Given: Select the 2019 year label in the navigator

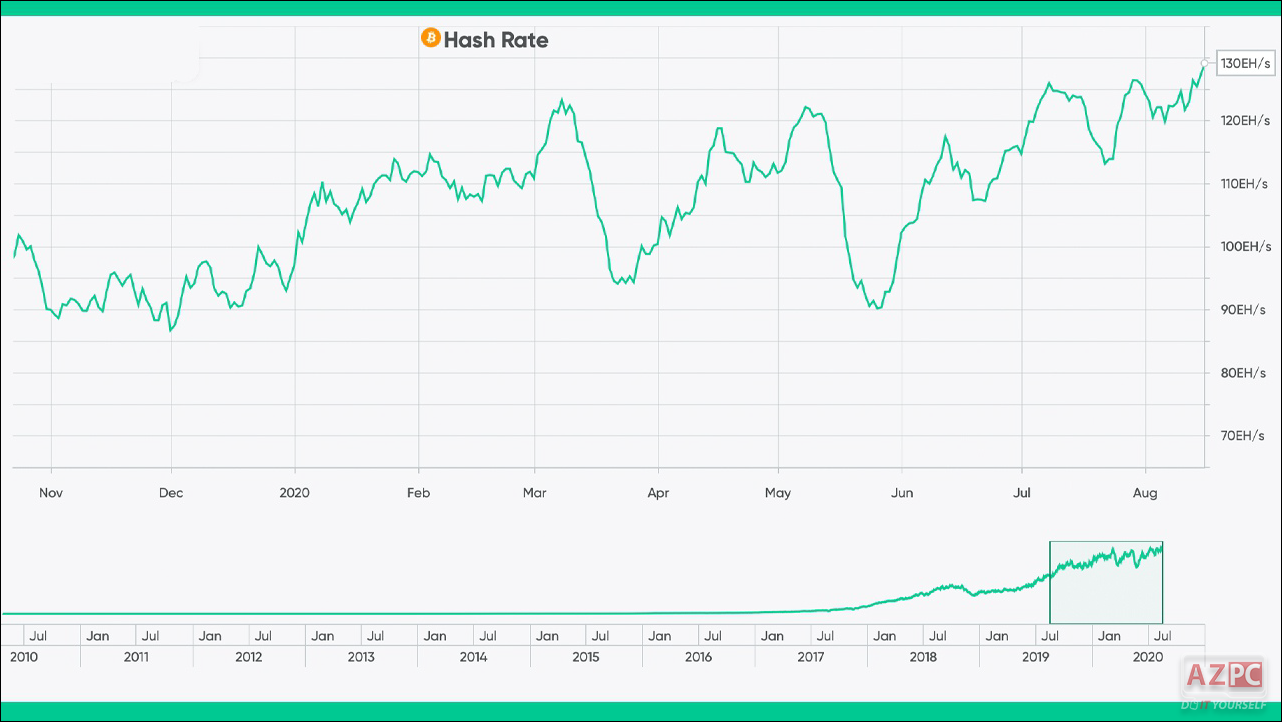Looking at the screenshot, I should (x=1035, y=657).
